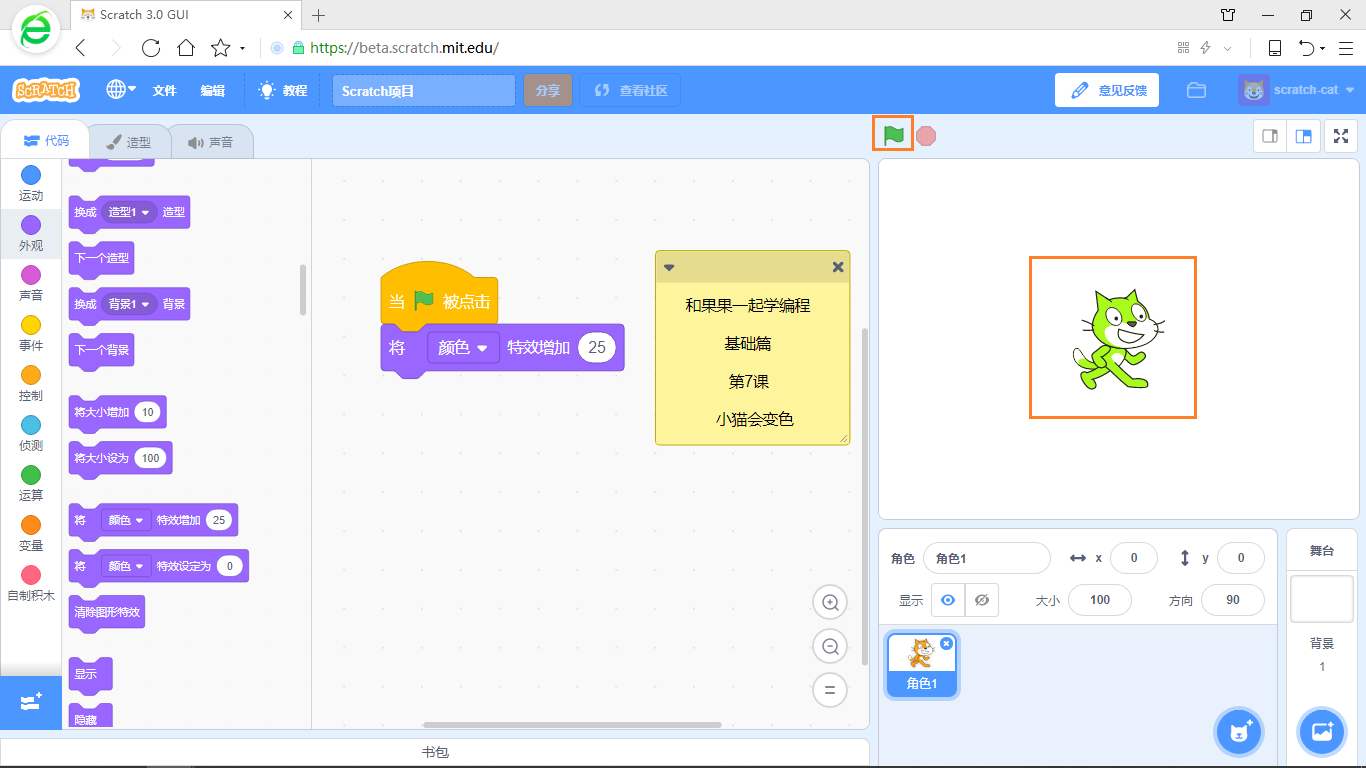Select the 声音 sound block category

pyautogui.click(x=31, y=284)
